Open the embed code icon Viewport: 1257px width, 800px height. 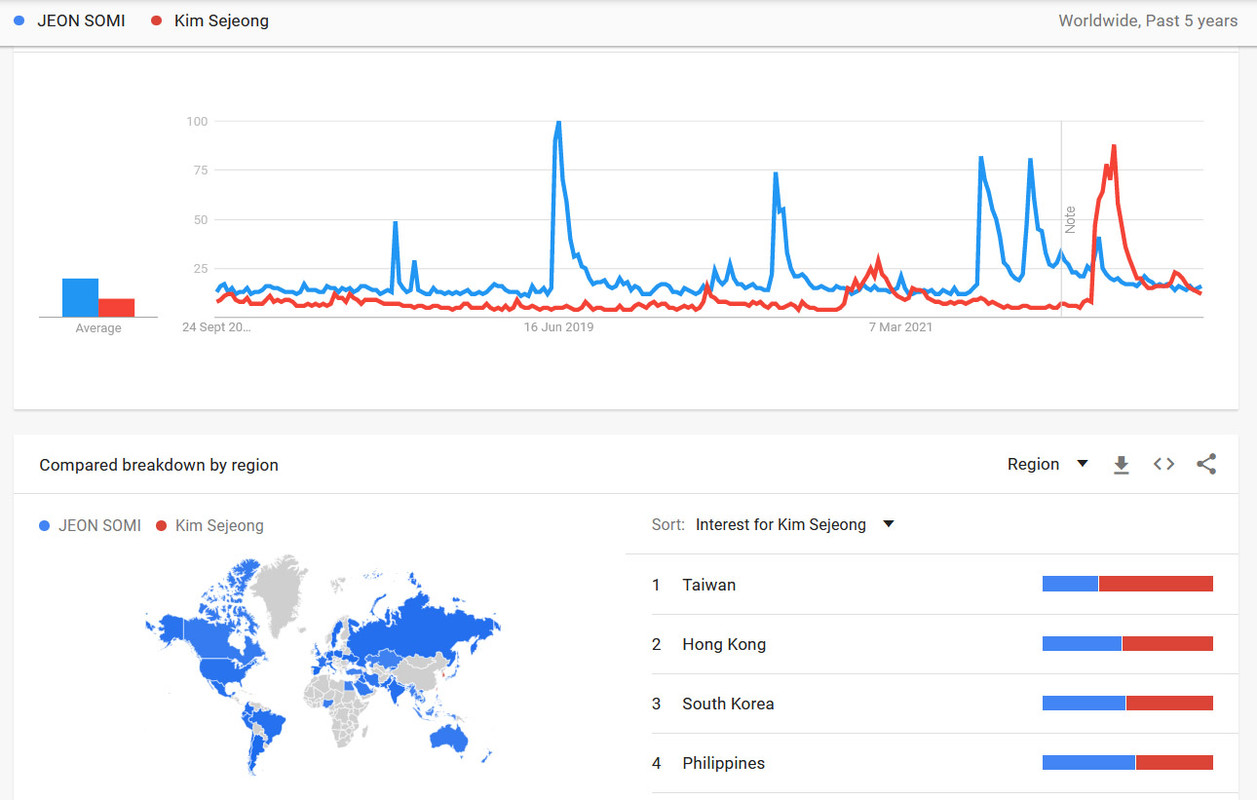(1163, 464)
